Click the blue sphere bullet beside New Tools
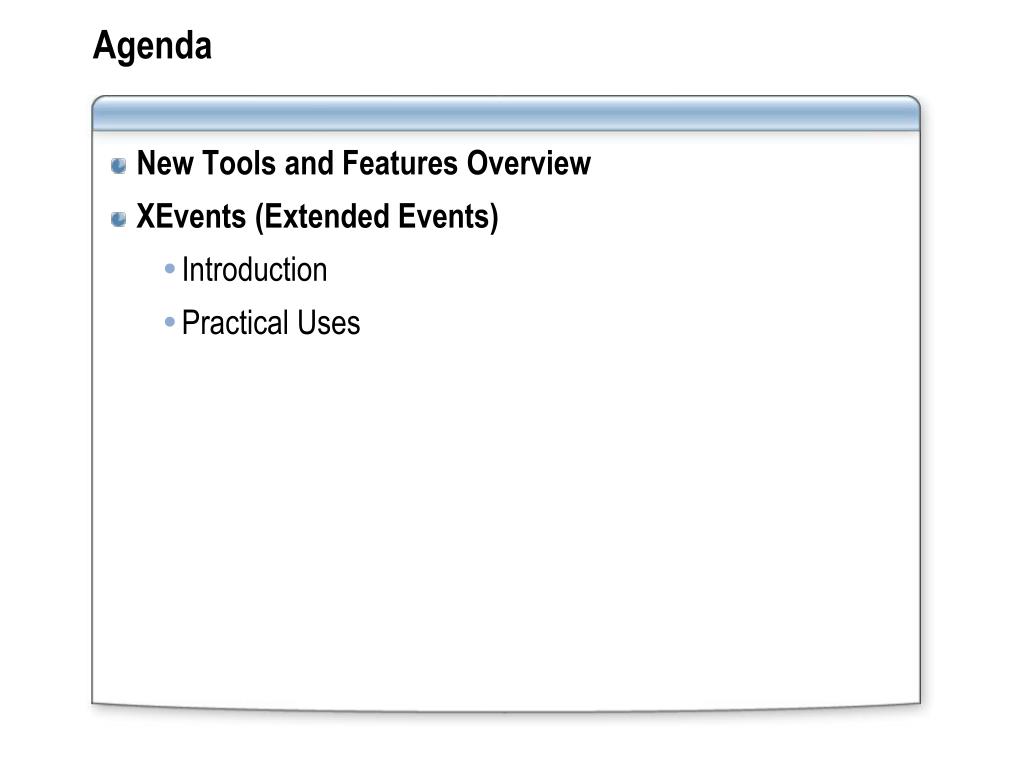This screenshot has width=1024, height=768. click(x=118, y=166)
